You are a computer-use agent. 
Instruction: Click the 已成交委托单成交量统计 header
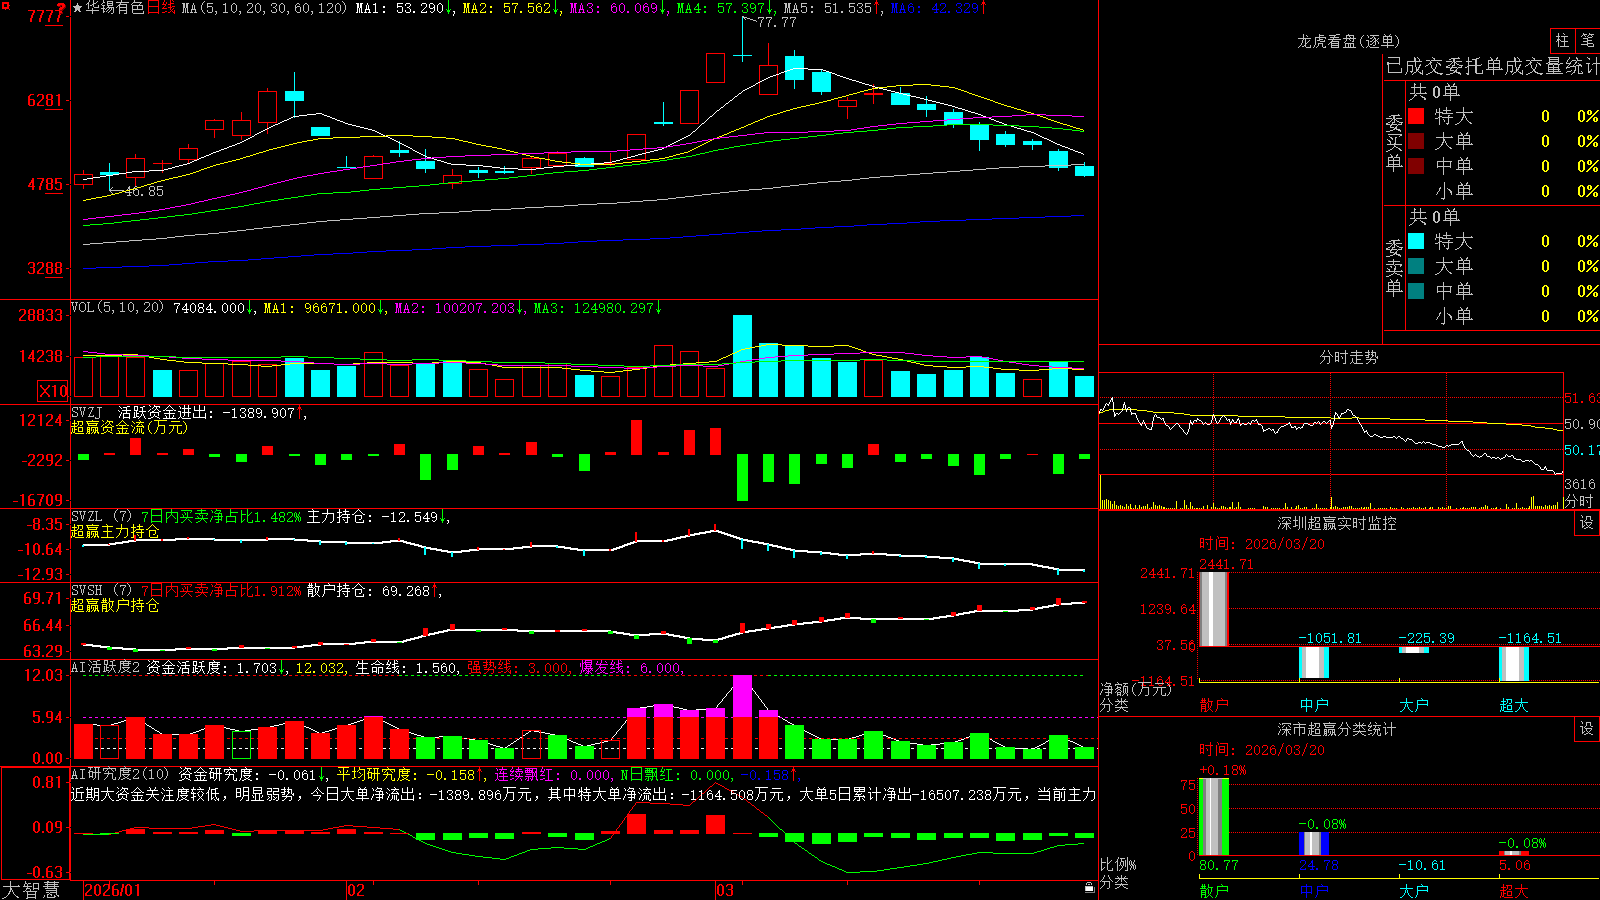(1492, 66)
